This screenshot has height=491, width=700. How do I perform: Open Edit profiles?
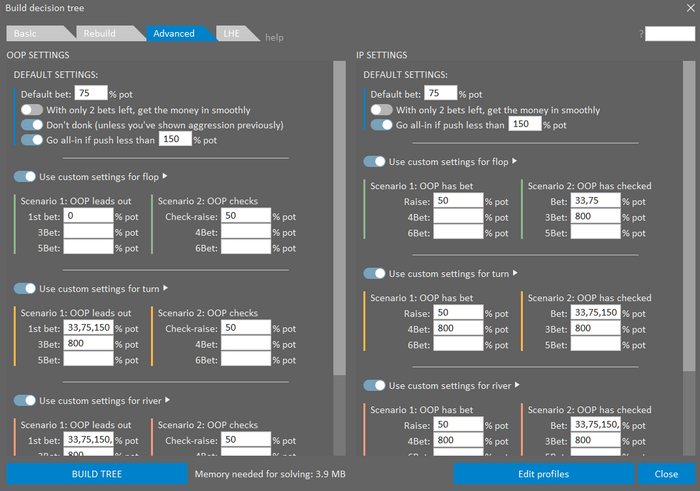(x=543, y=474)
